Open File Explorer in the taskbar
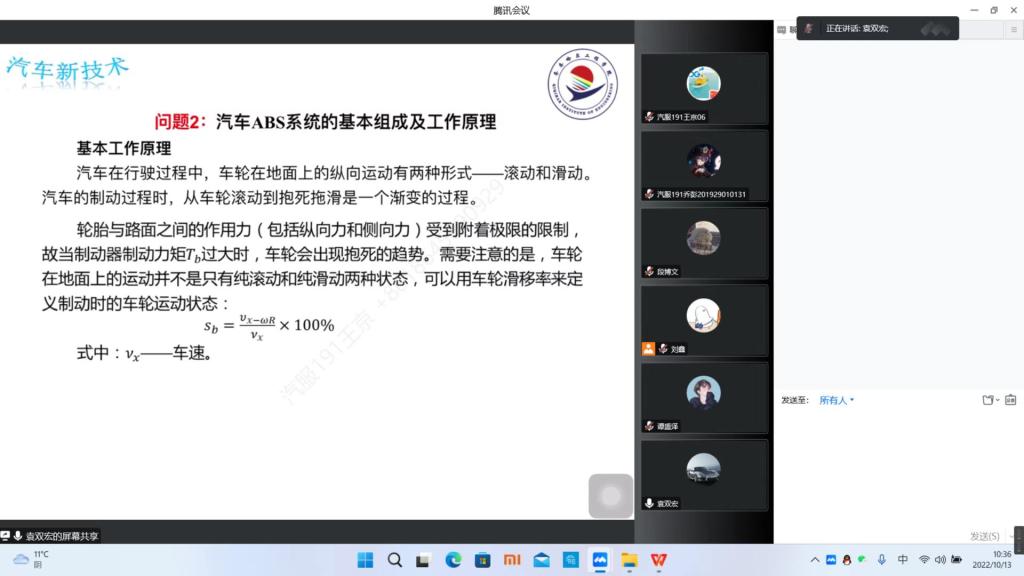 click(629, 560)
